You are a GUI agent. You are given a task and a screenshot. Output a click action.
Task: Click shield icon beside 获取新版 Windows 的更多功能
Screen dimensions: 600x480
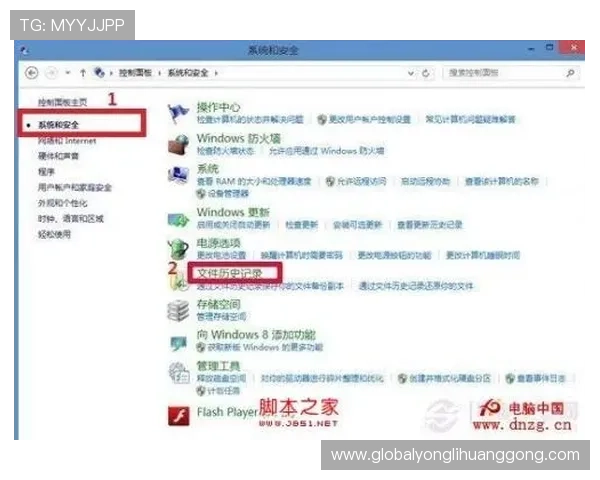point(200,348)
